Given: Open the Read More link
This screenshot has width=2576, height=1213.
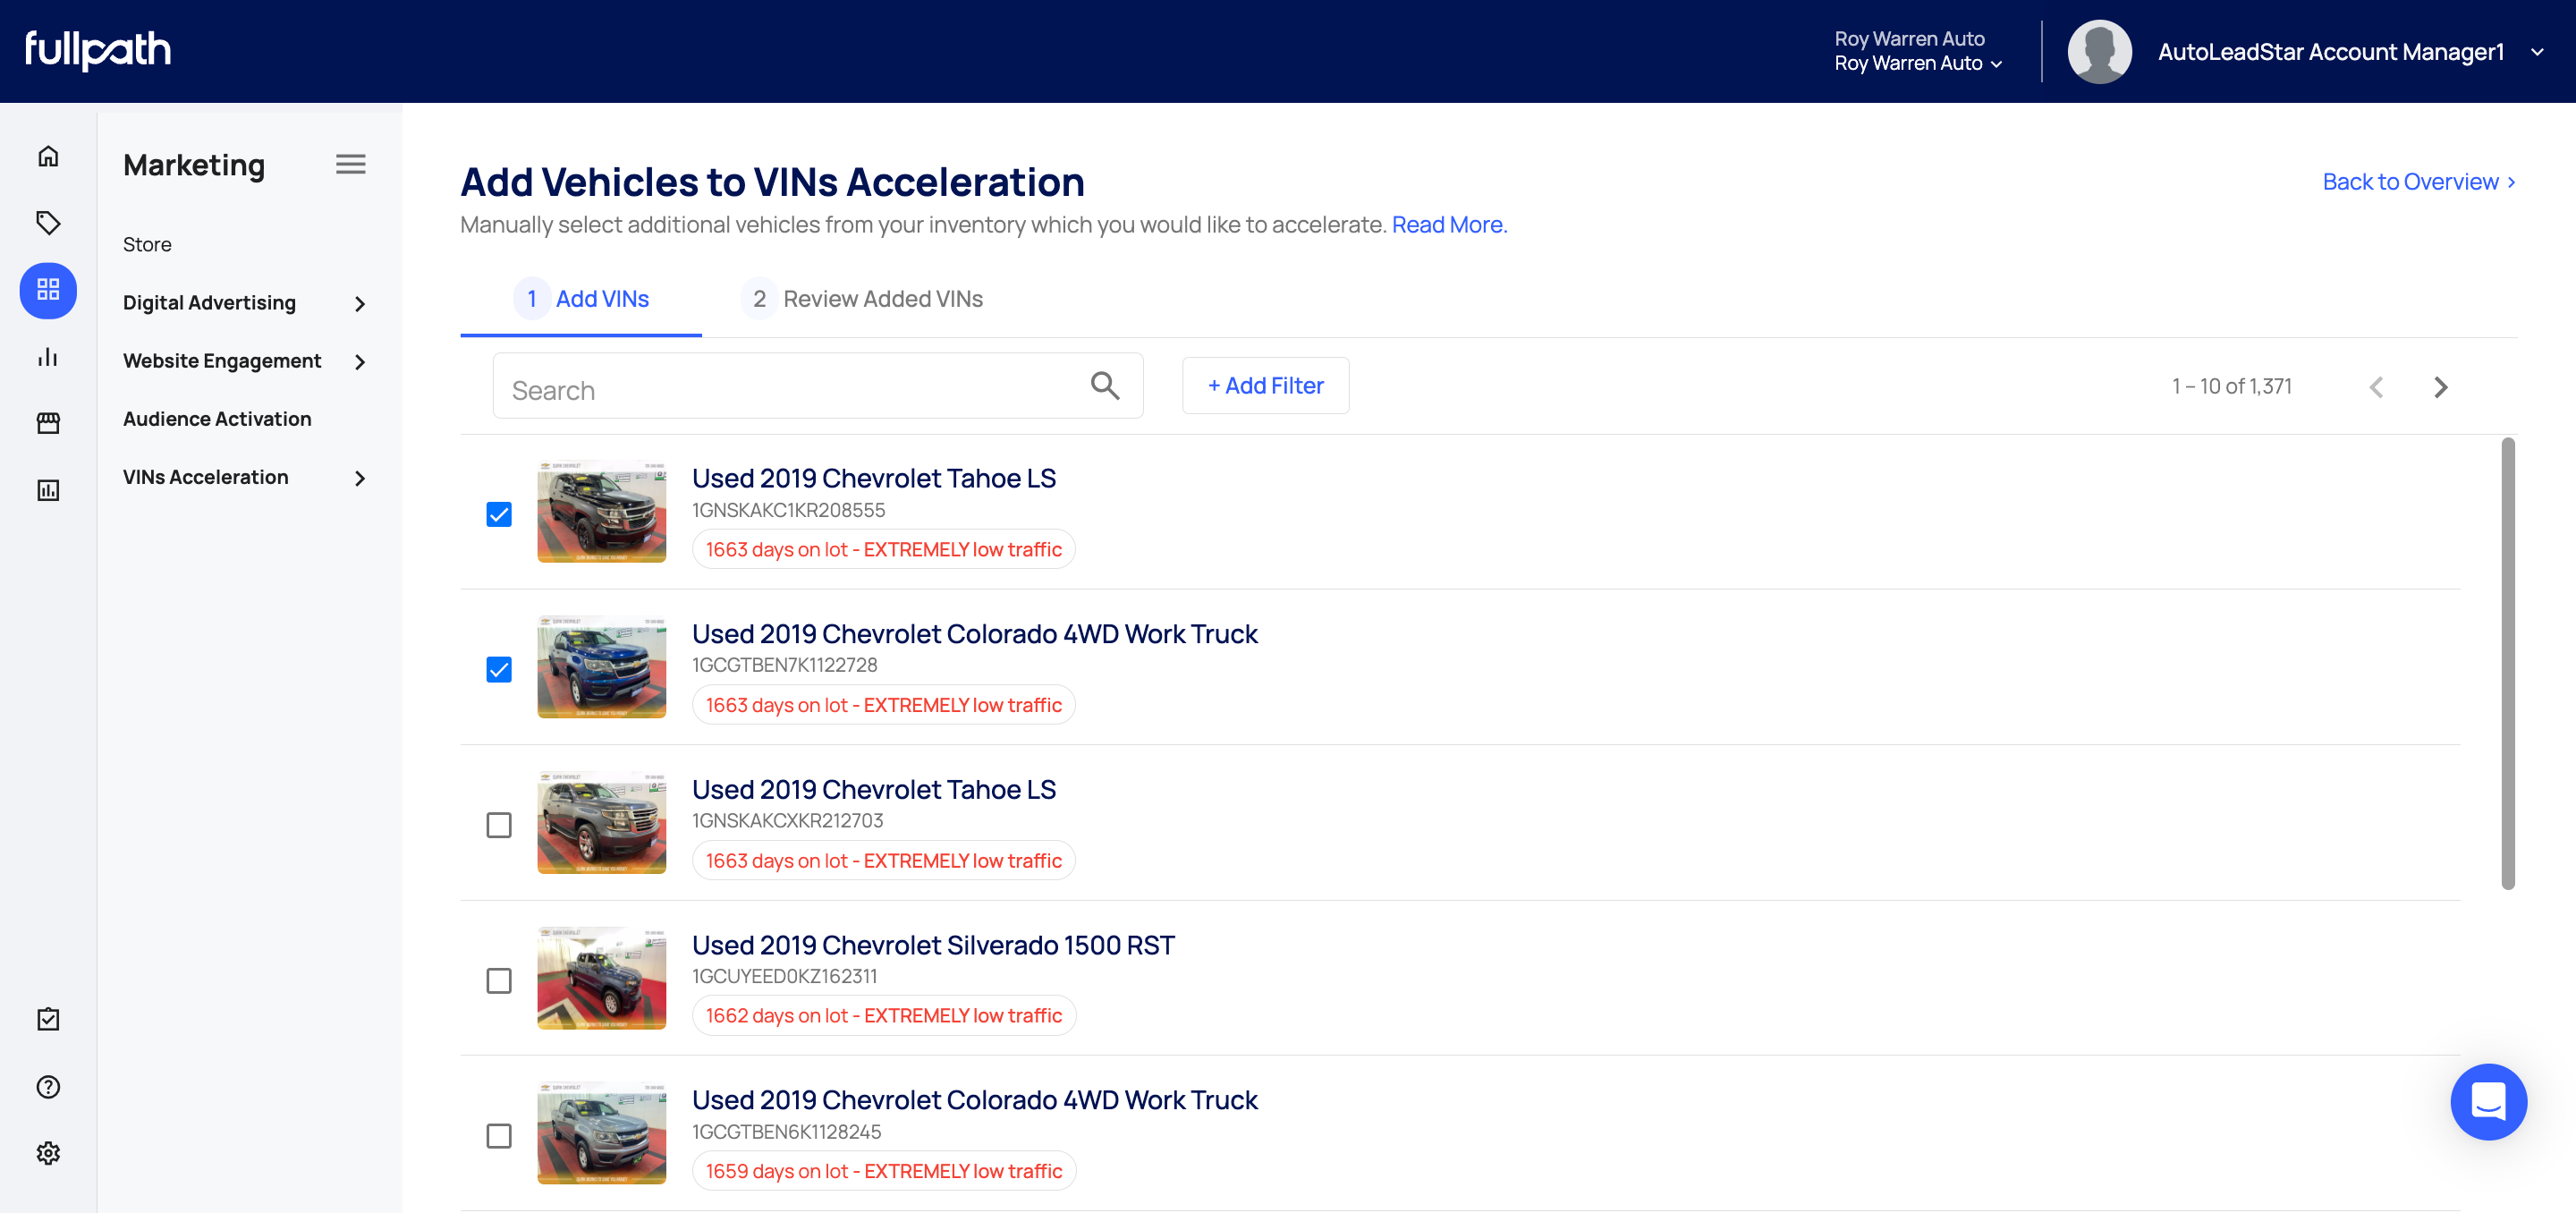Looking at the screenshot, I should (1449, 225).
